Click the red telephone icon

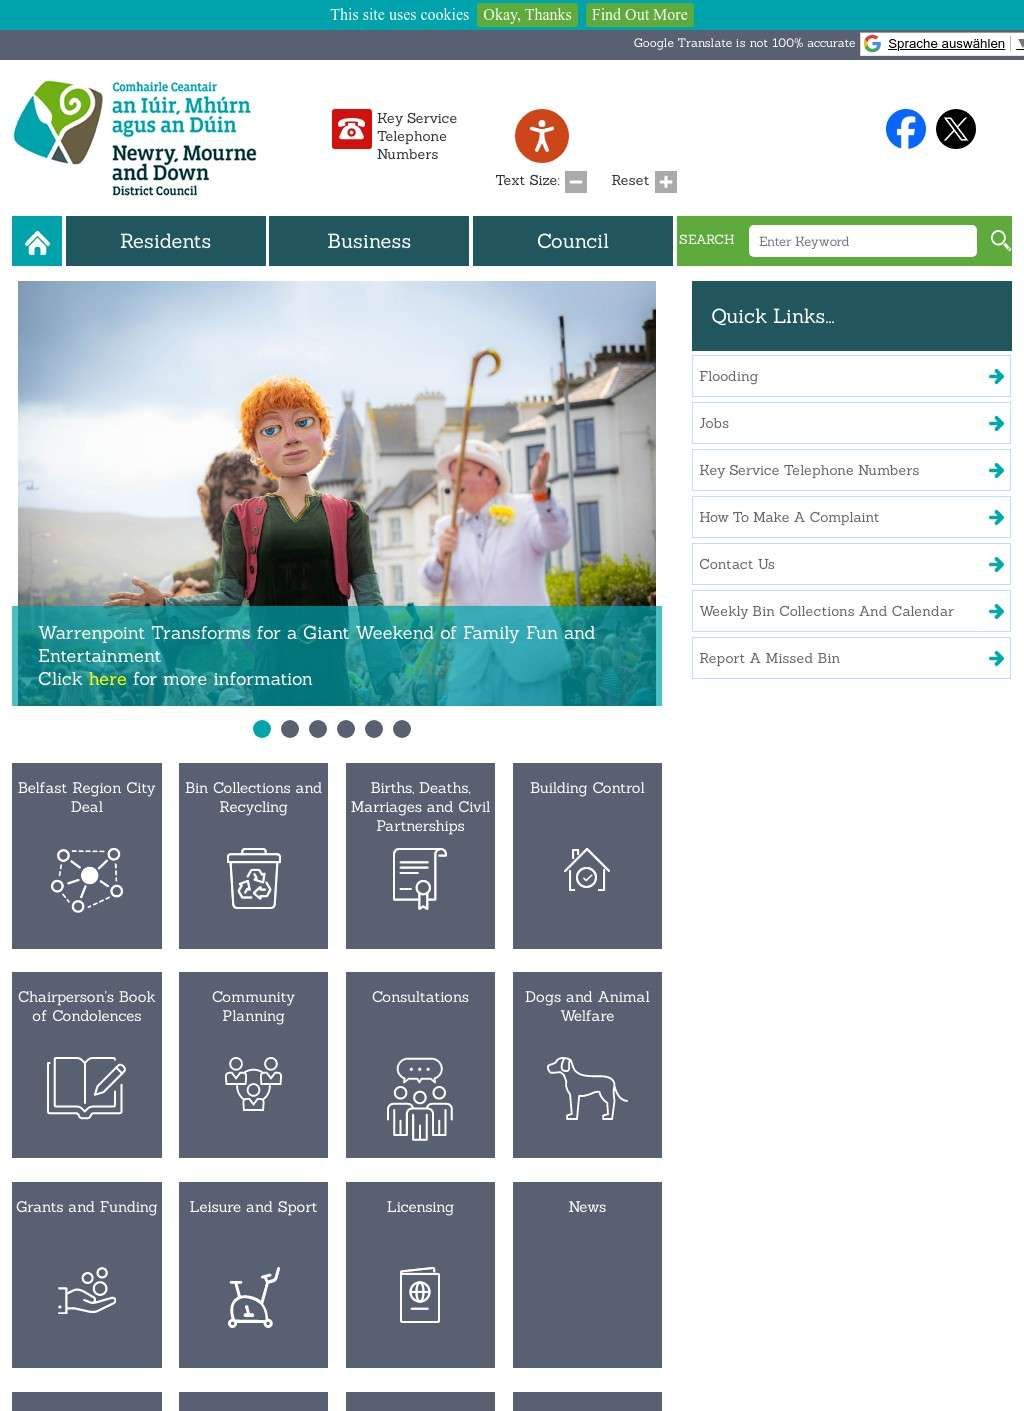pyautogui.click(x=351, y=129)
